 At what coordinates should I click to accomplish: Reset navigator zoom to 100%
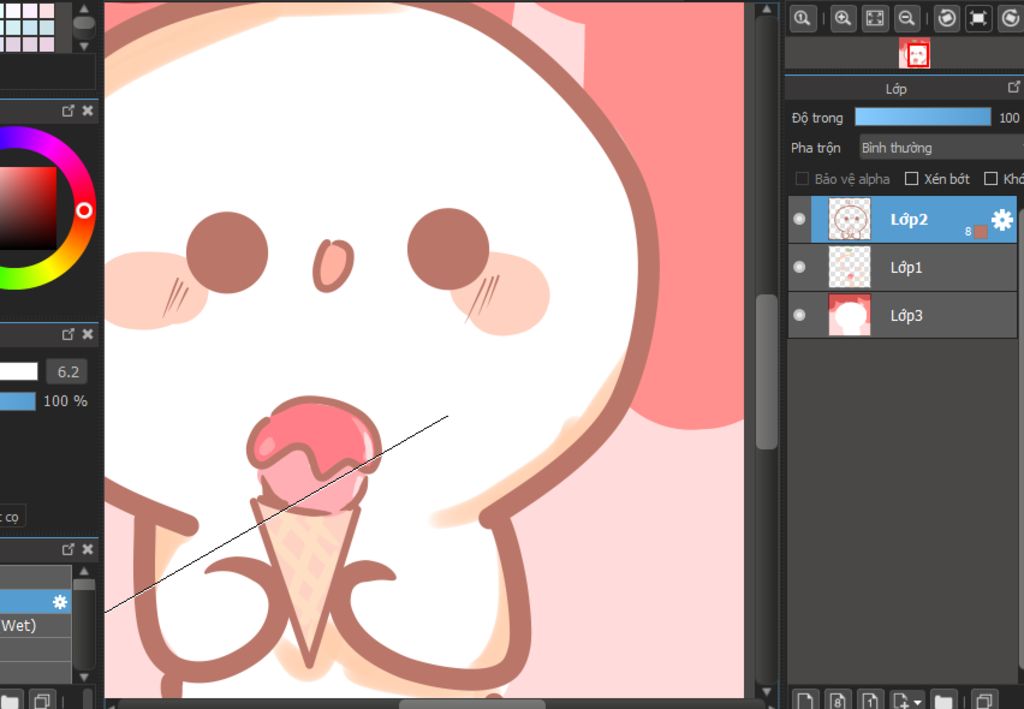click(803, 18)
